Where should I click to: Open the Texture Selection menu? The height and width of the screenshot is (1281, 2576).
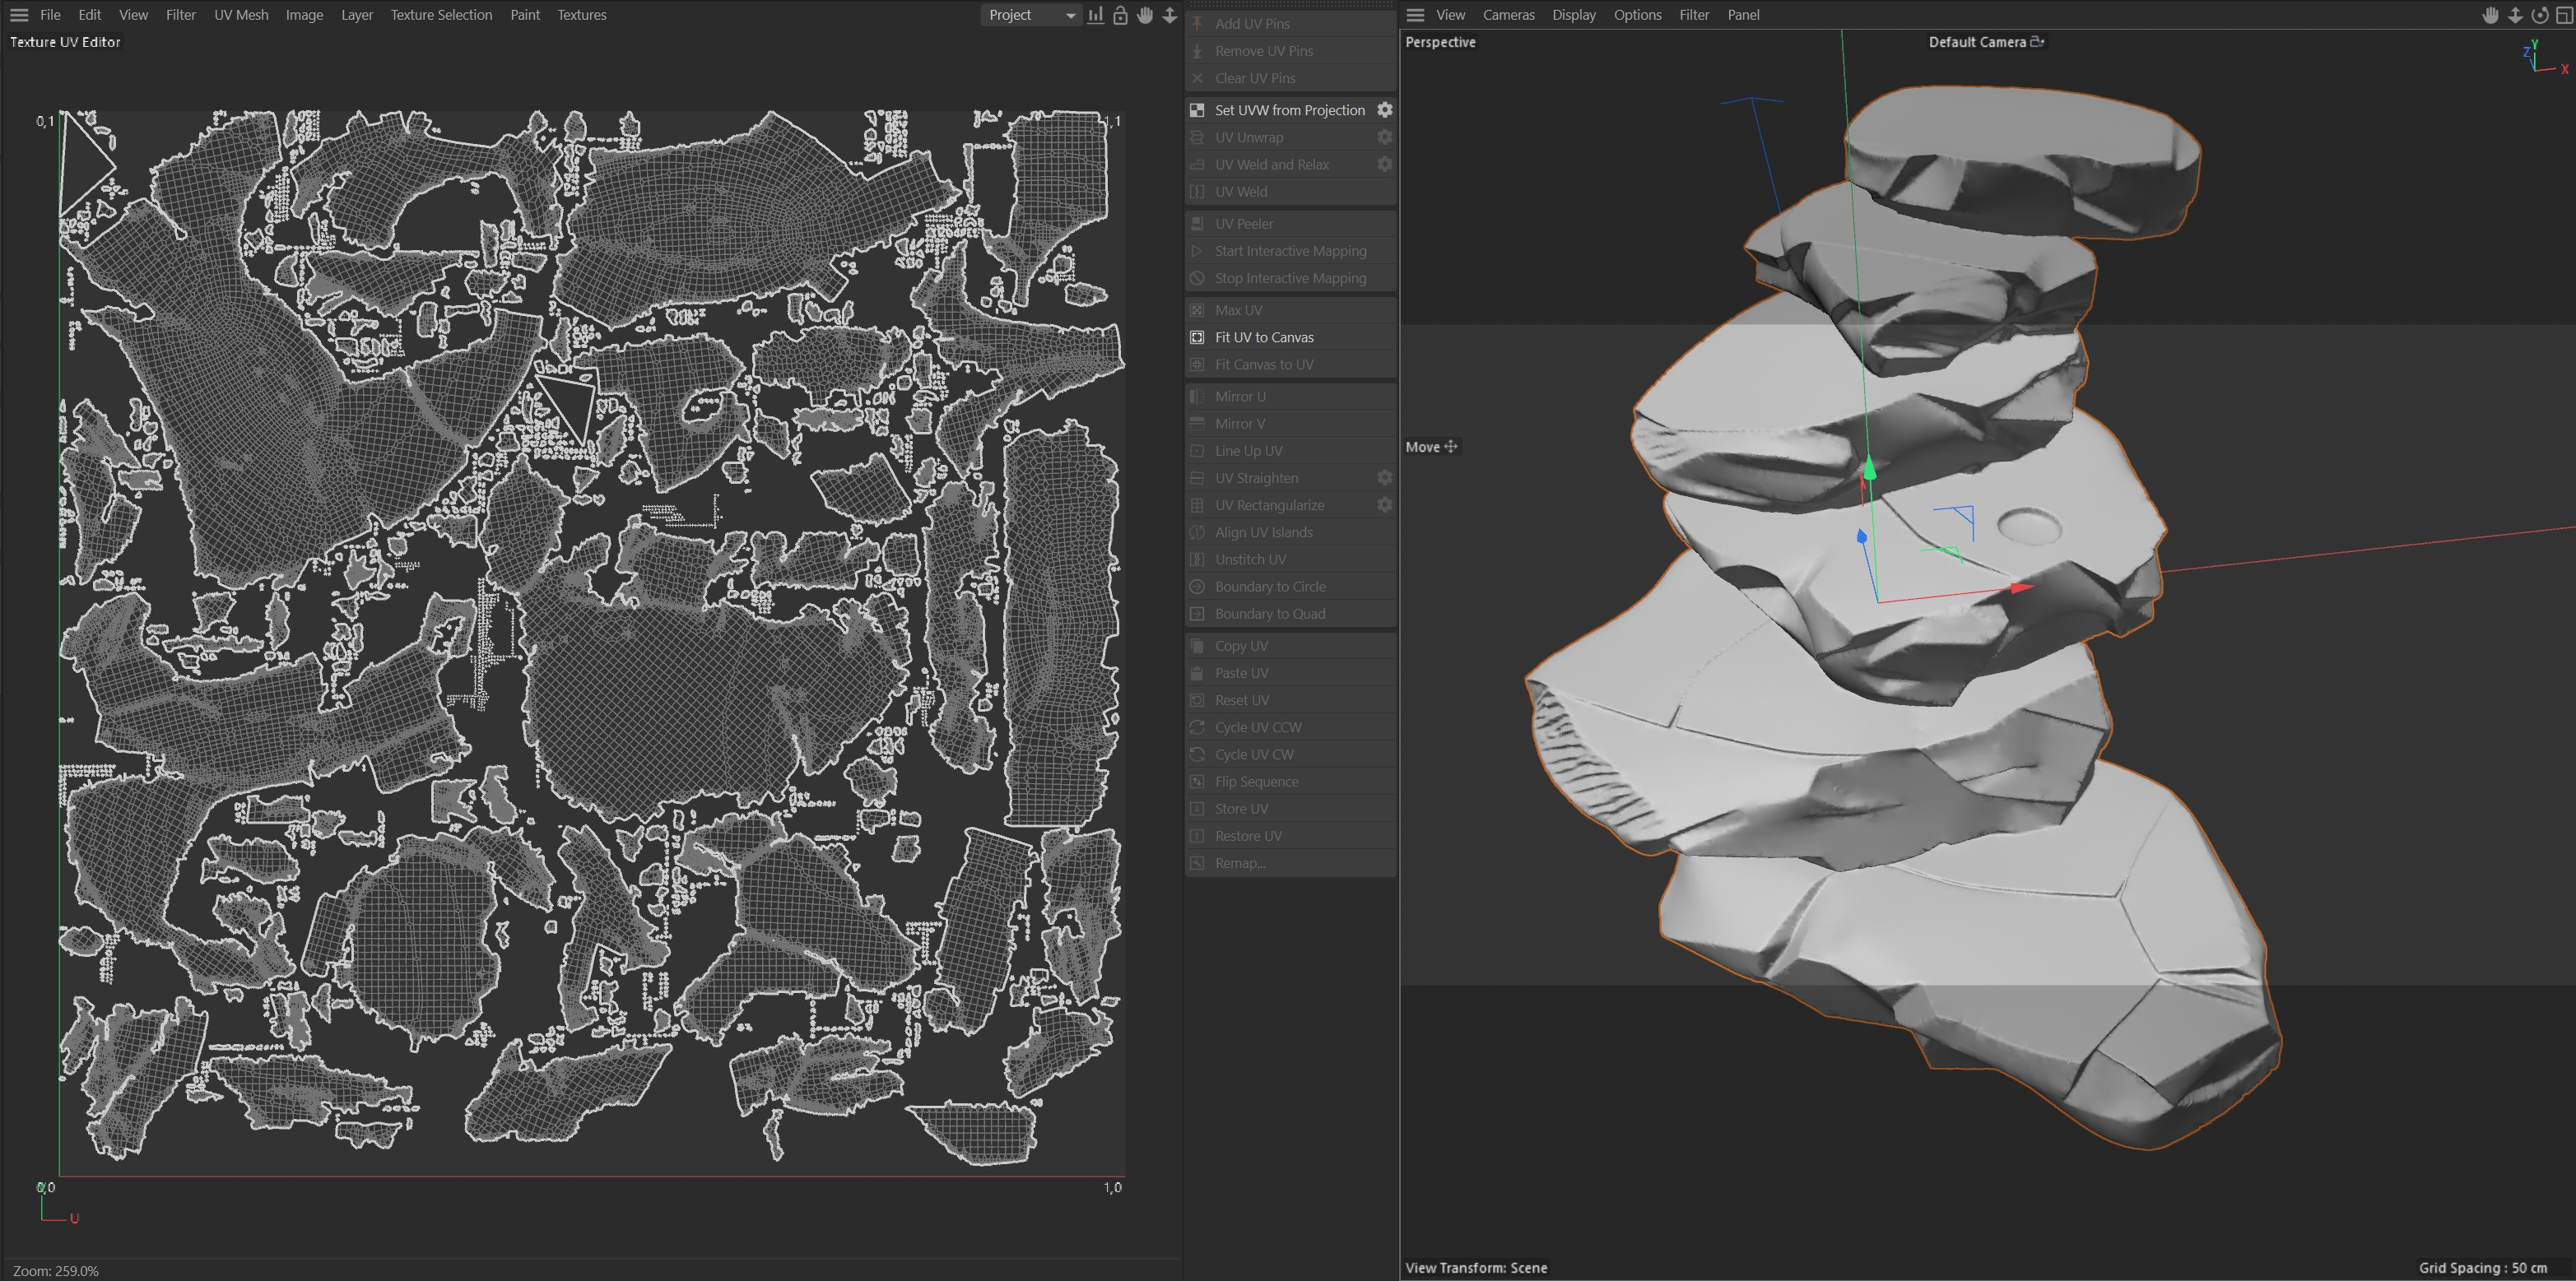[x=441, y=15]
